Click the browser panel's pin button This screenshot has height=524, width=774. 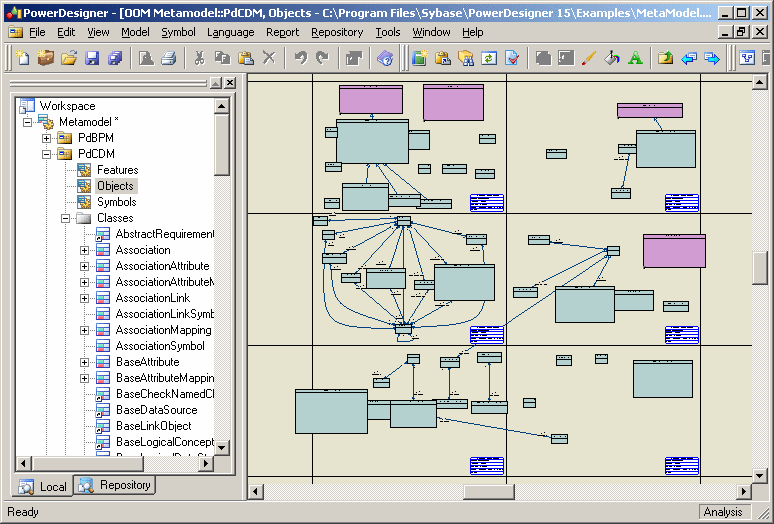click(216, 83)
